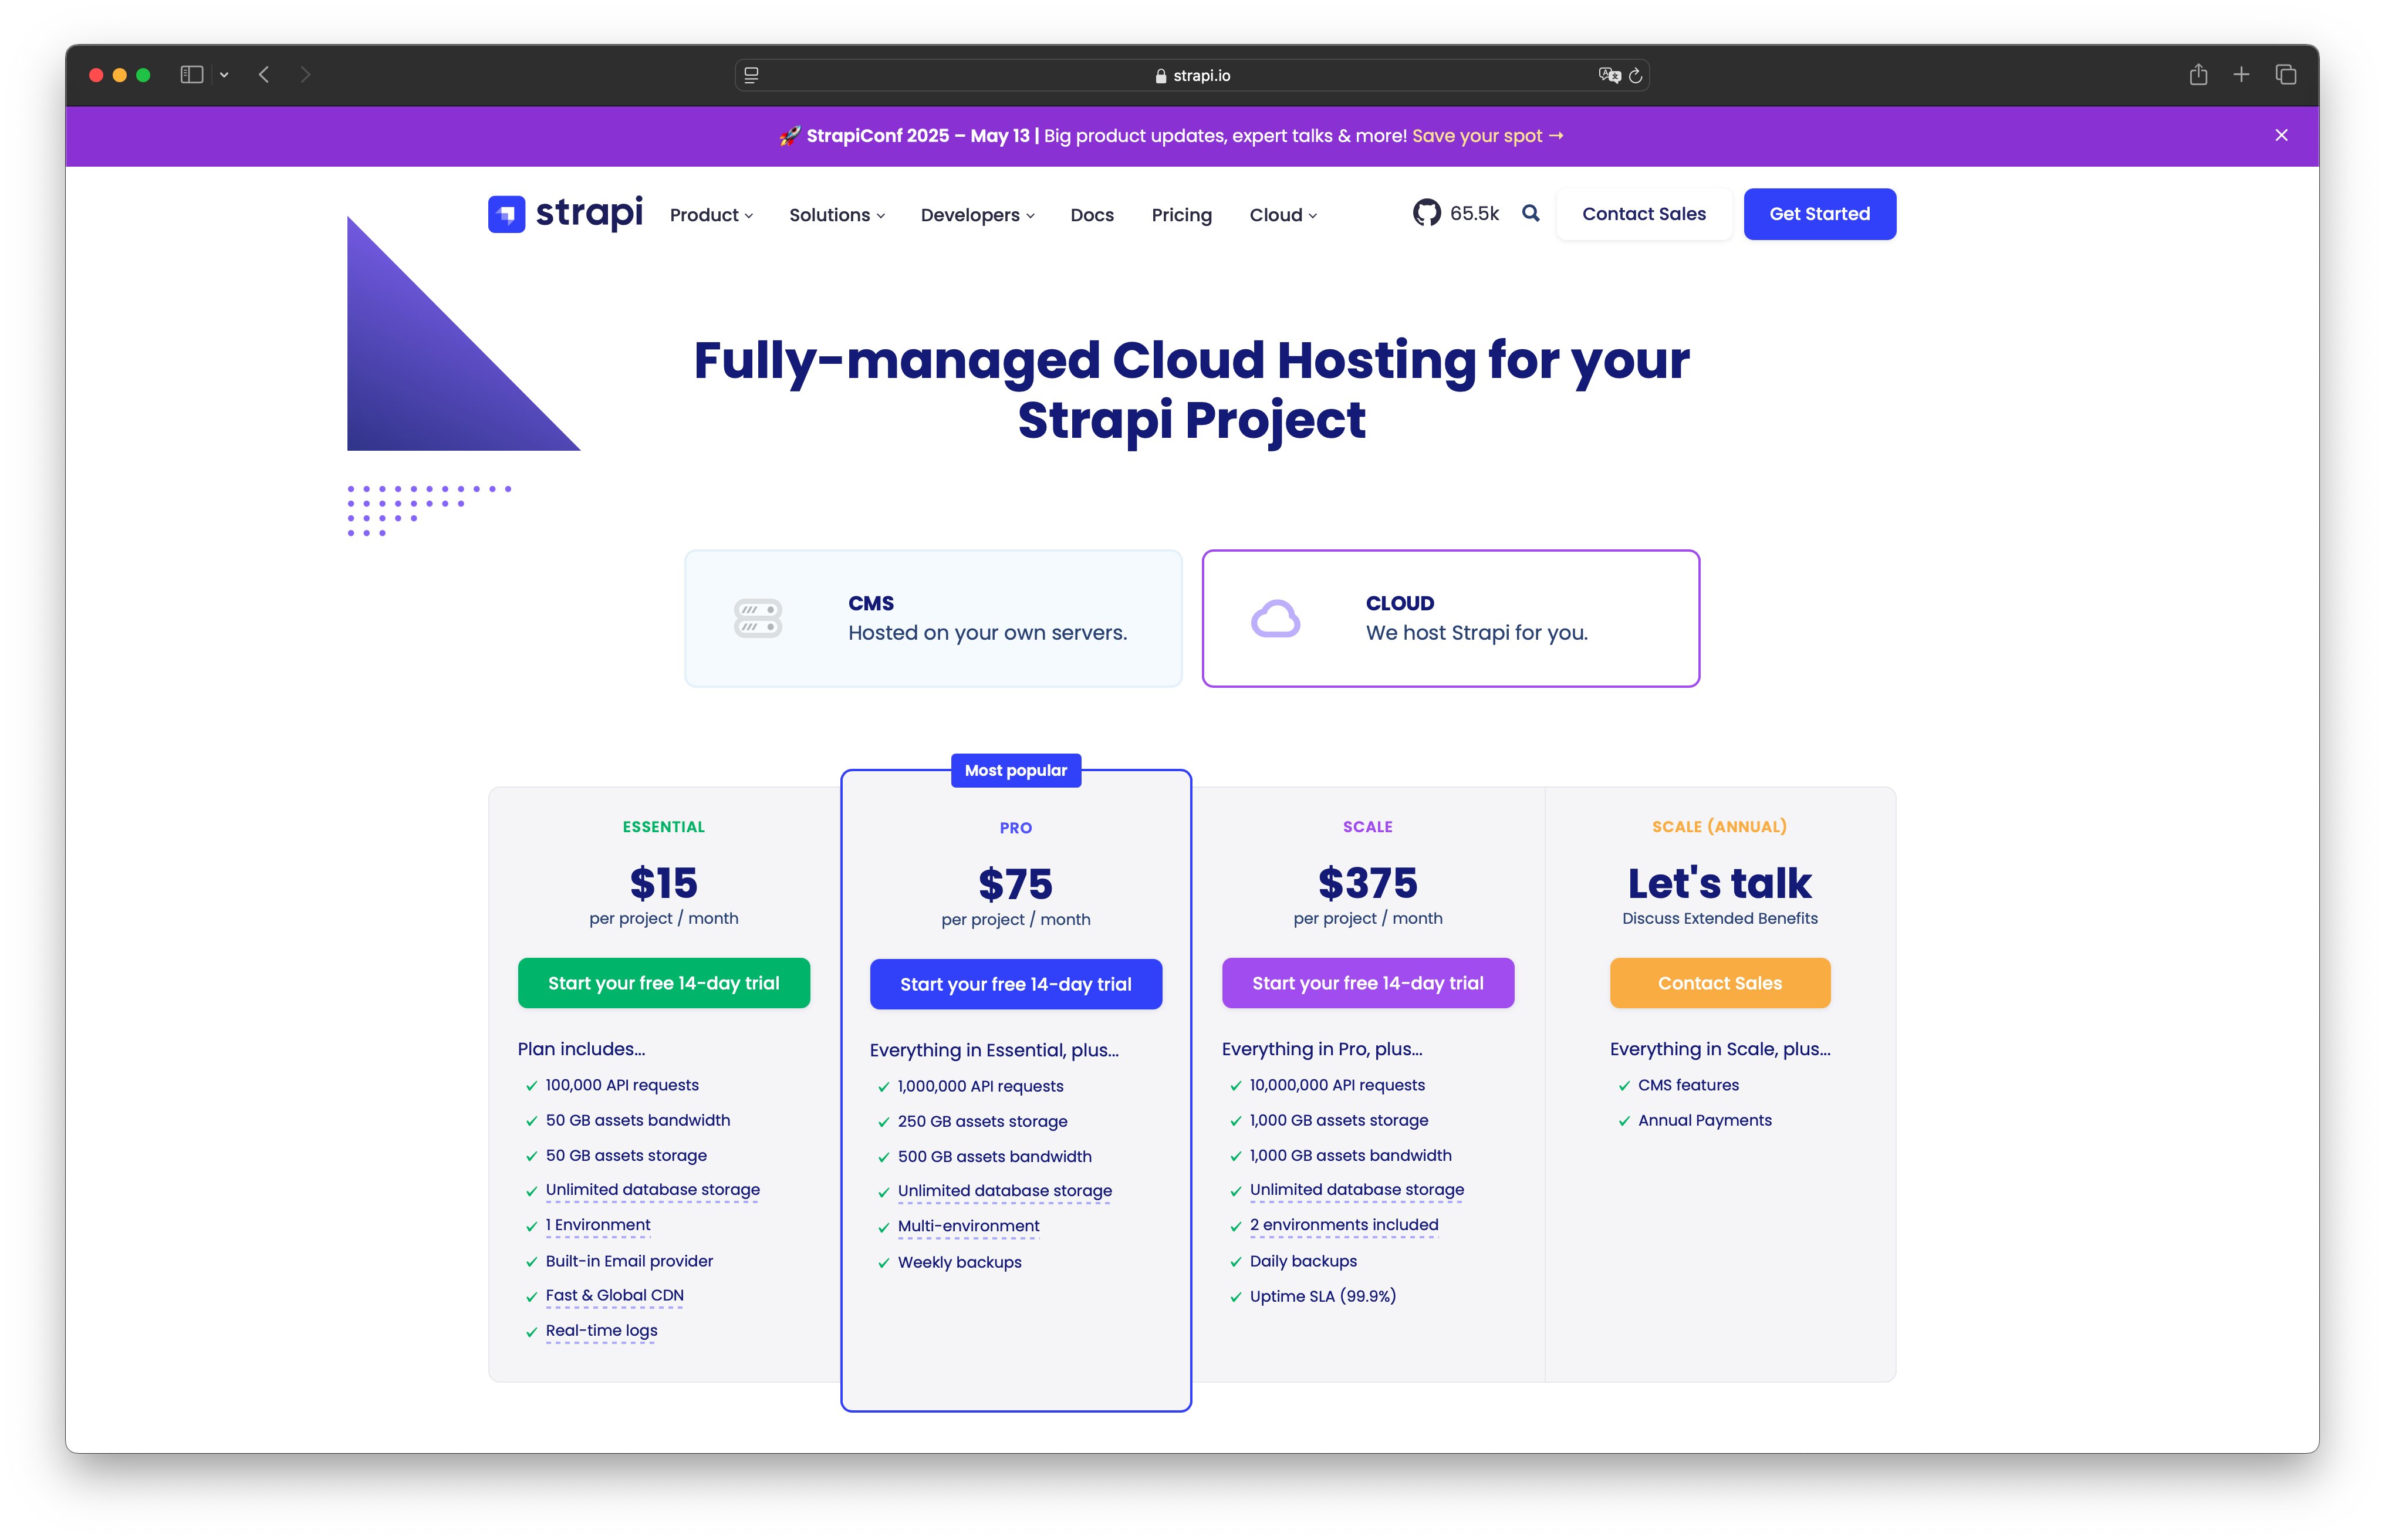The image size is (2385, 1540).
Task: Click the CMS server icon
Action: point(758,618)
